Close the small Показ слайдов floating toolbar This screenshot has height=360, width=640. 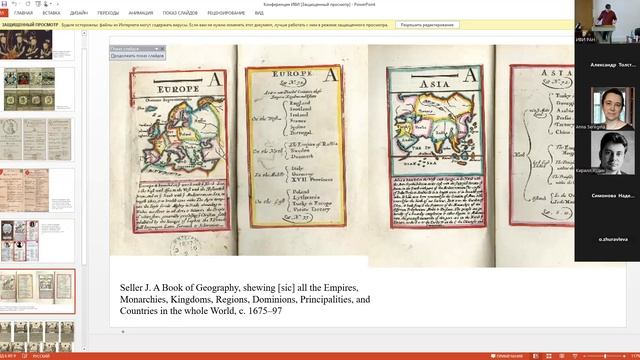coord(162,49)
